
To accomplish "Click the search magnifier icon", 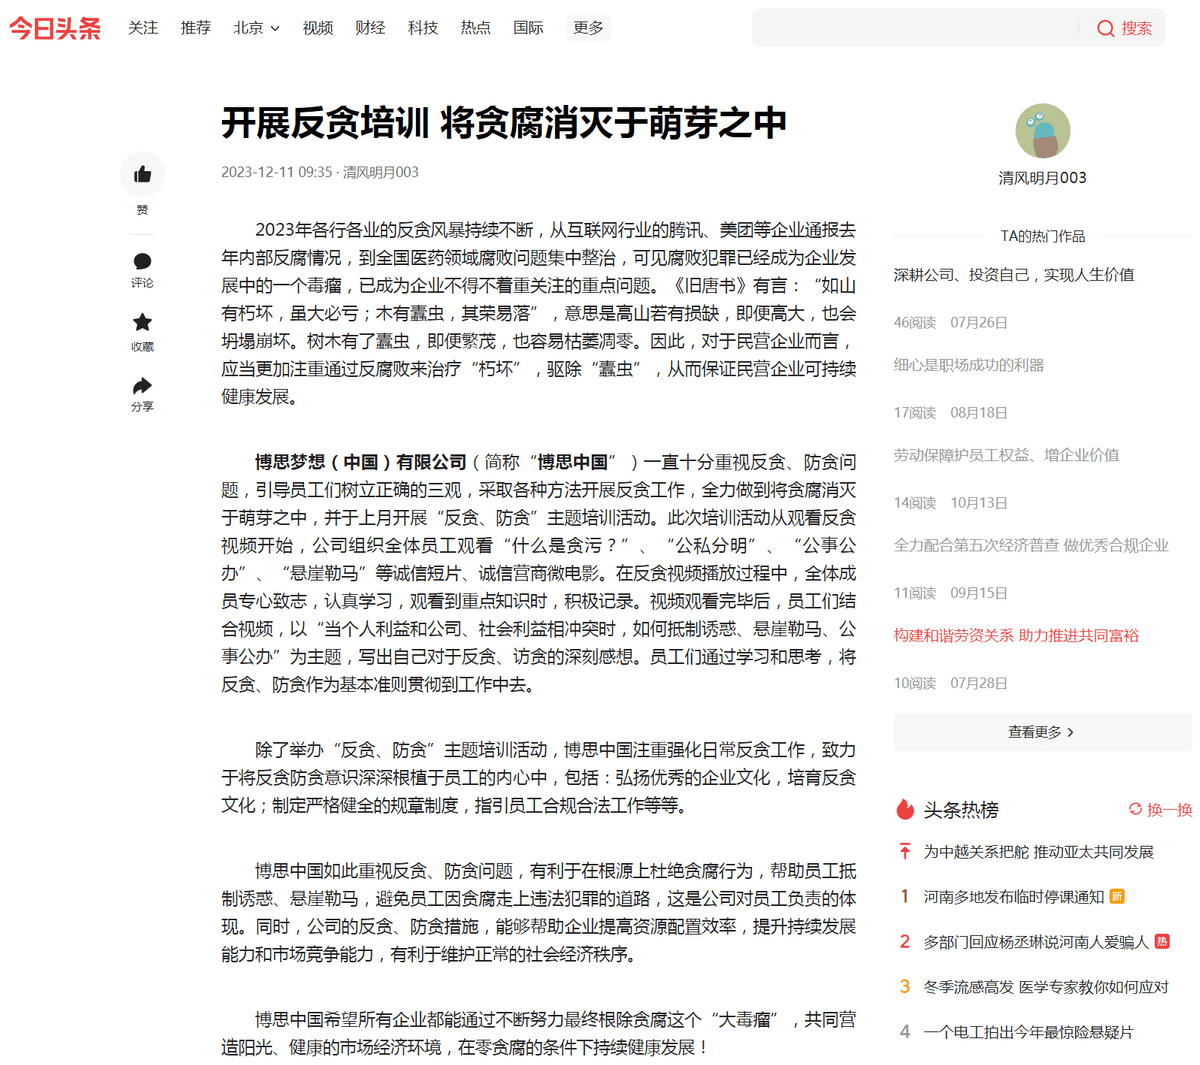I will click(1105, 28).
